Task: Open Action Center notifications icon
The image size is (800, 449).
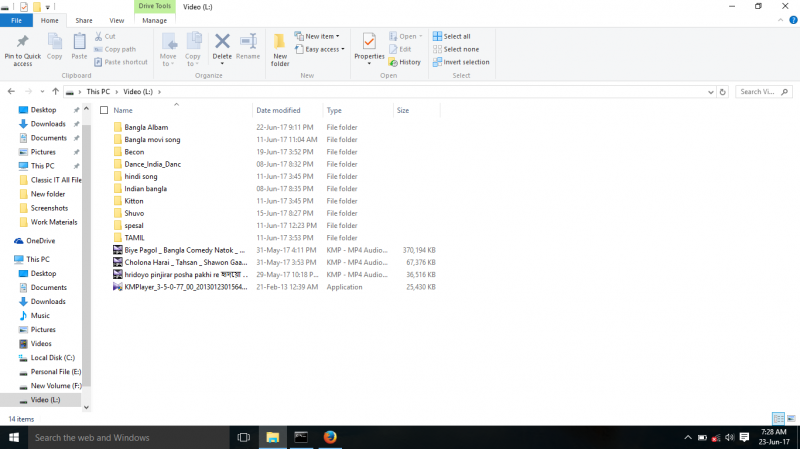Action: click(744, 437)
